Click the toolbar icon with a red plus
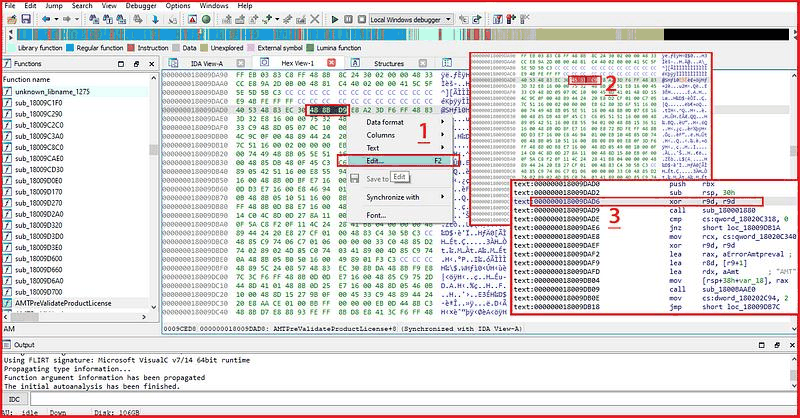The height and width of the screenshot is (418, 800). click(x=511, y=19)
